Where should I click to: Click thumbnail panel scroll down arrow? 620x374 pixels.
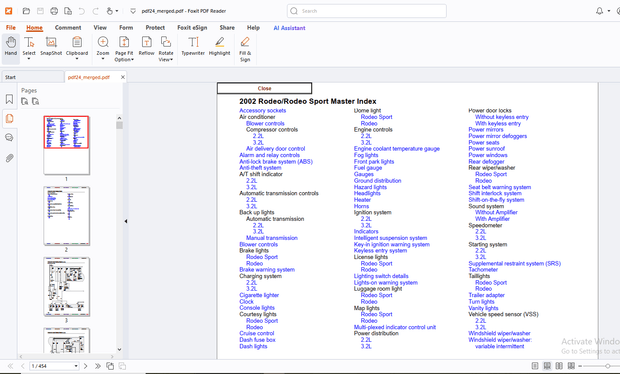[119, 349]
